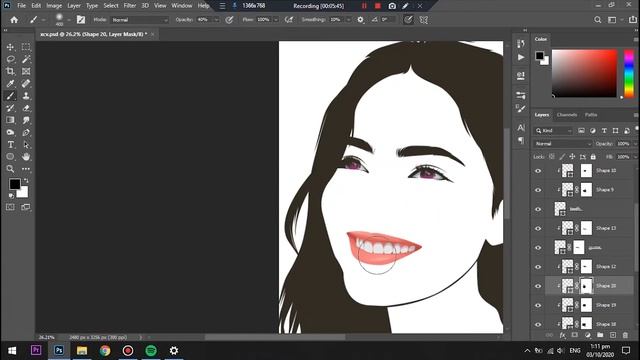Select the Rectangular Marquee tool
Screen dimensions: 640x360
click(x=26, y=47)
